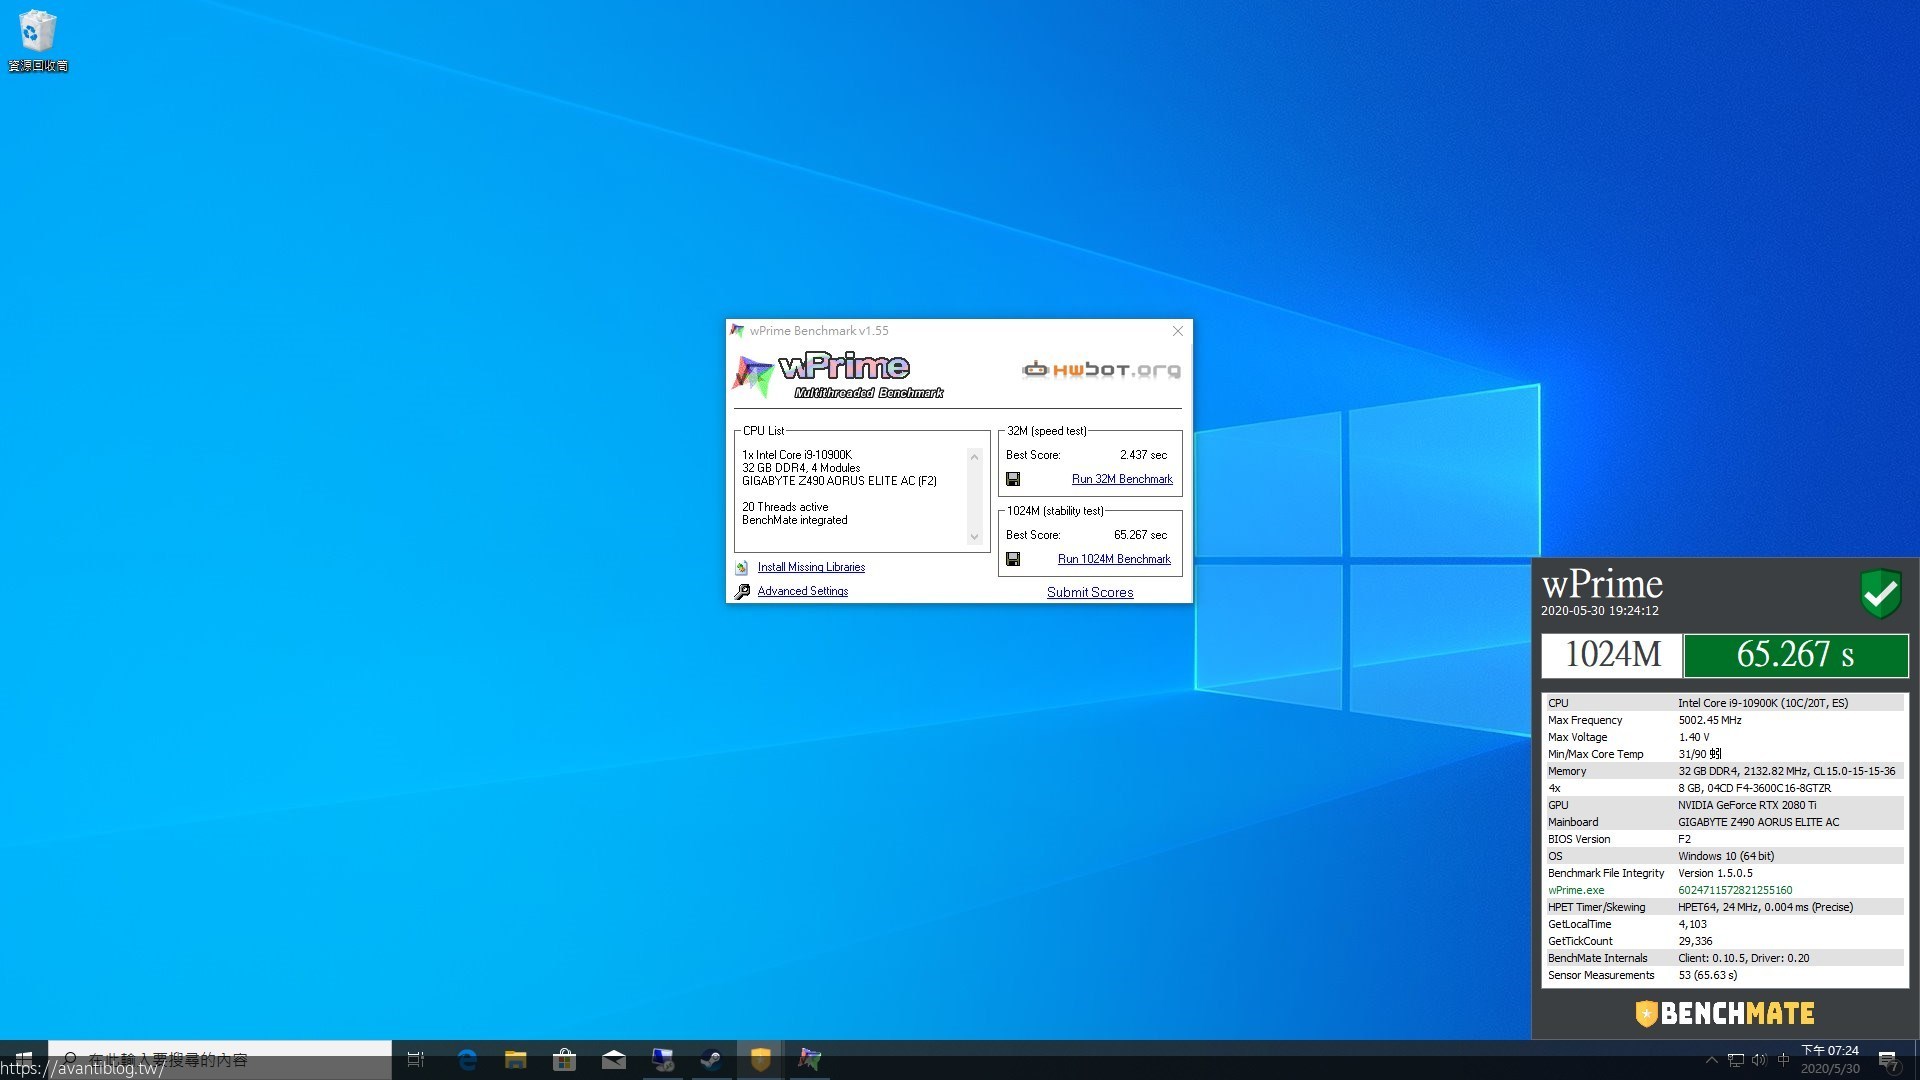Click the taskbar search box
1920x1080 pixels.
pos(220,1059)
